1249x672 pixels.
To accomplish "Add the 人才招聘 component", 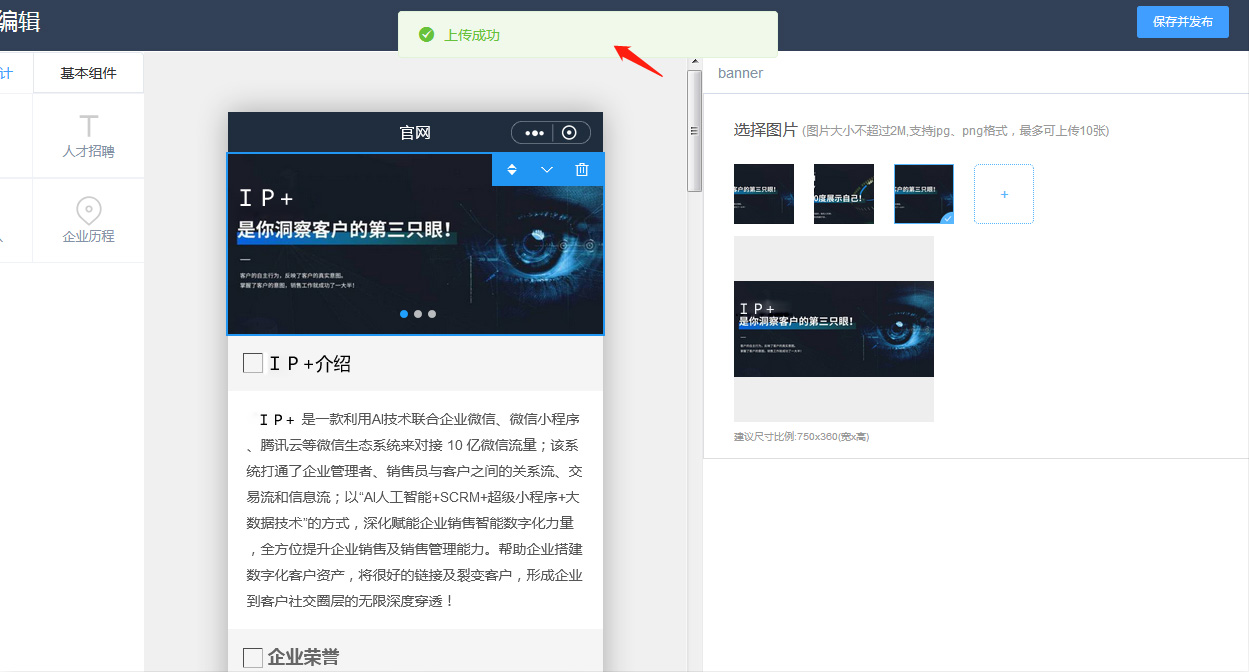I will coord(88,136).
